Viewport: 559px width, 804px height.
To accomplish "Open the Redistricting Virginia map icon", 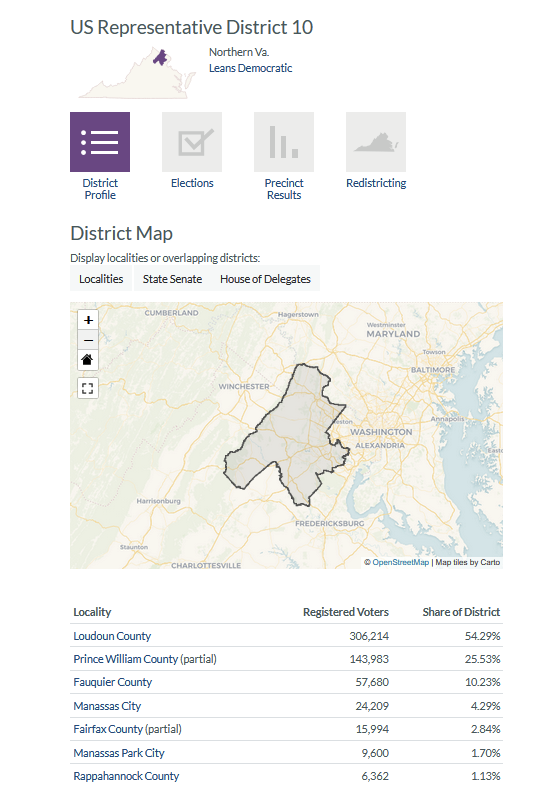I will (x=376, y=142).
